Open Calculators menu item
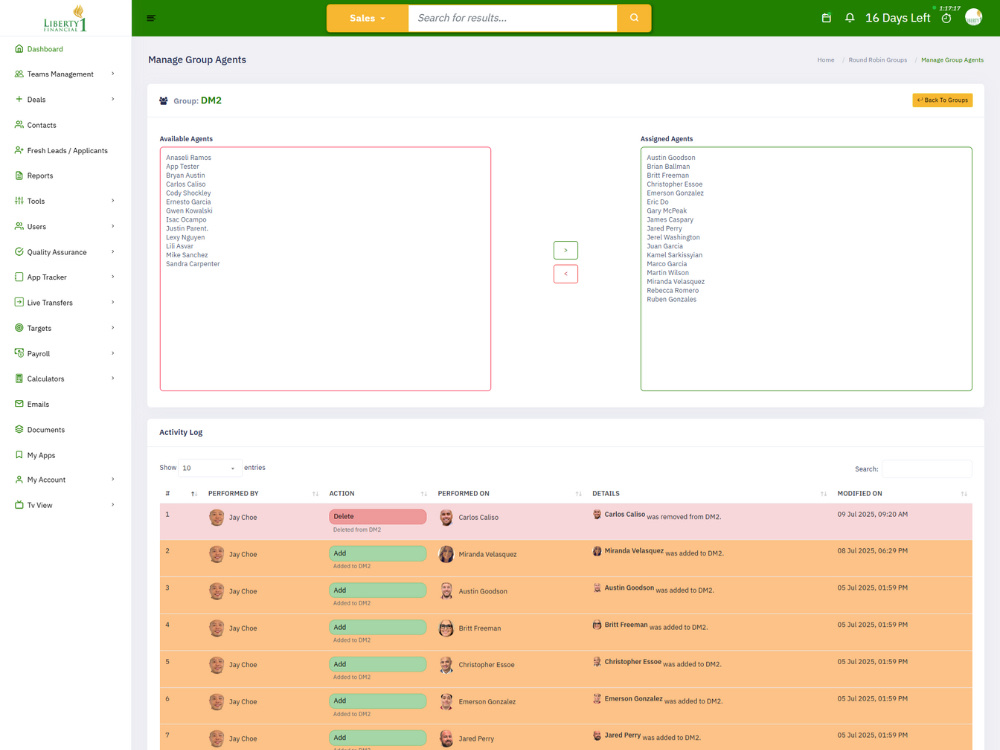1000x750 pixels. [45, 379]
